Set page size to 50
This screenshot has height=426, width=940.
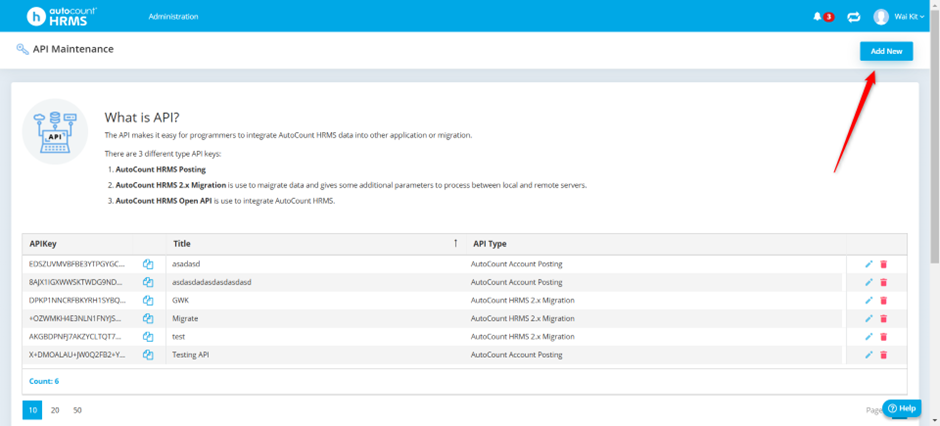point(77,410)
